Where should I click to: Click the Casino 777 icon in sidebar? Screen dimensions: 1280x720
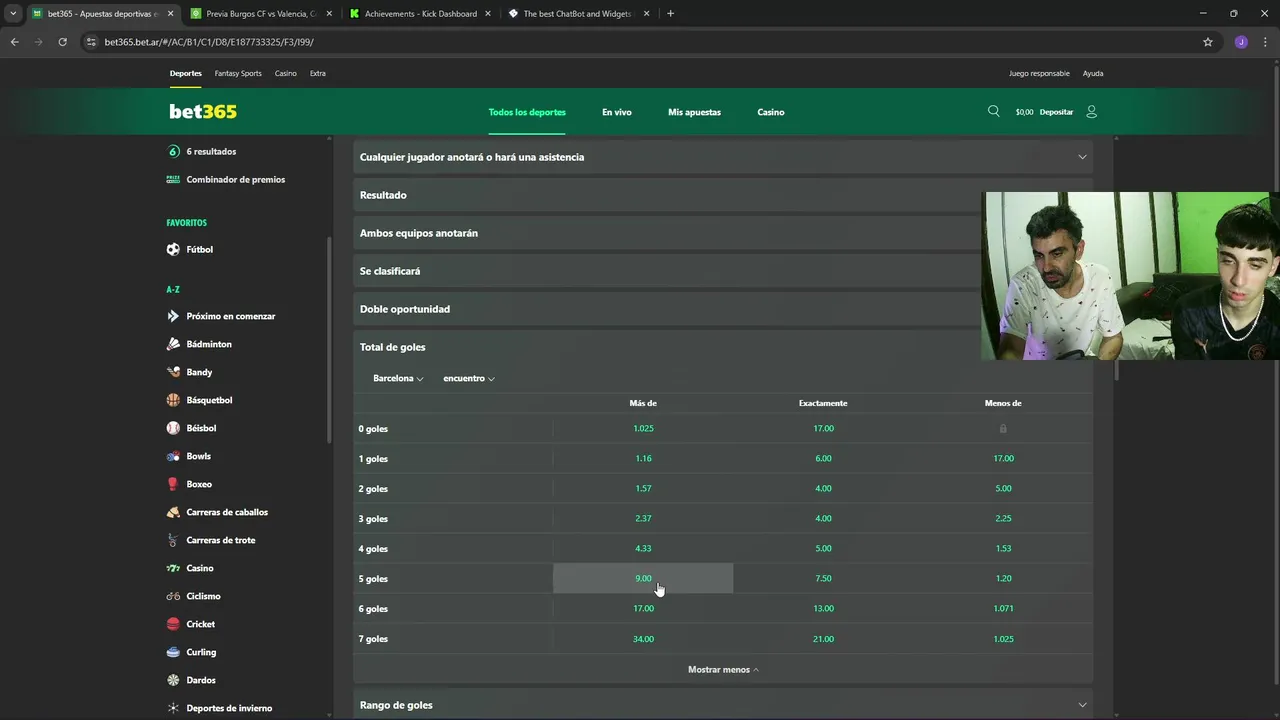point(173,568)
